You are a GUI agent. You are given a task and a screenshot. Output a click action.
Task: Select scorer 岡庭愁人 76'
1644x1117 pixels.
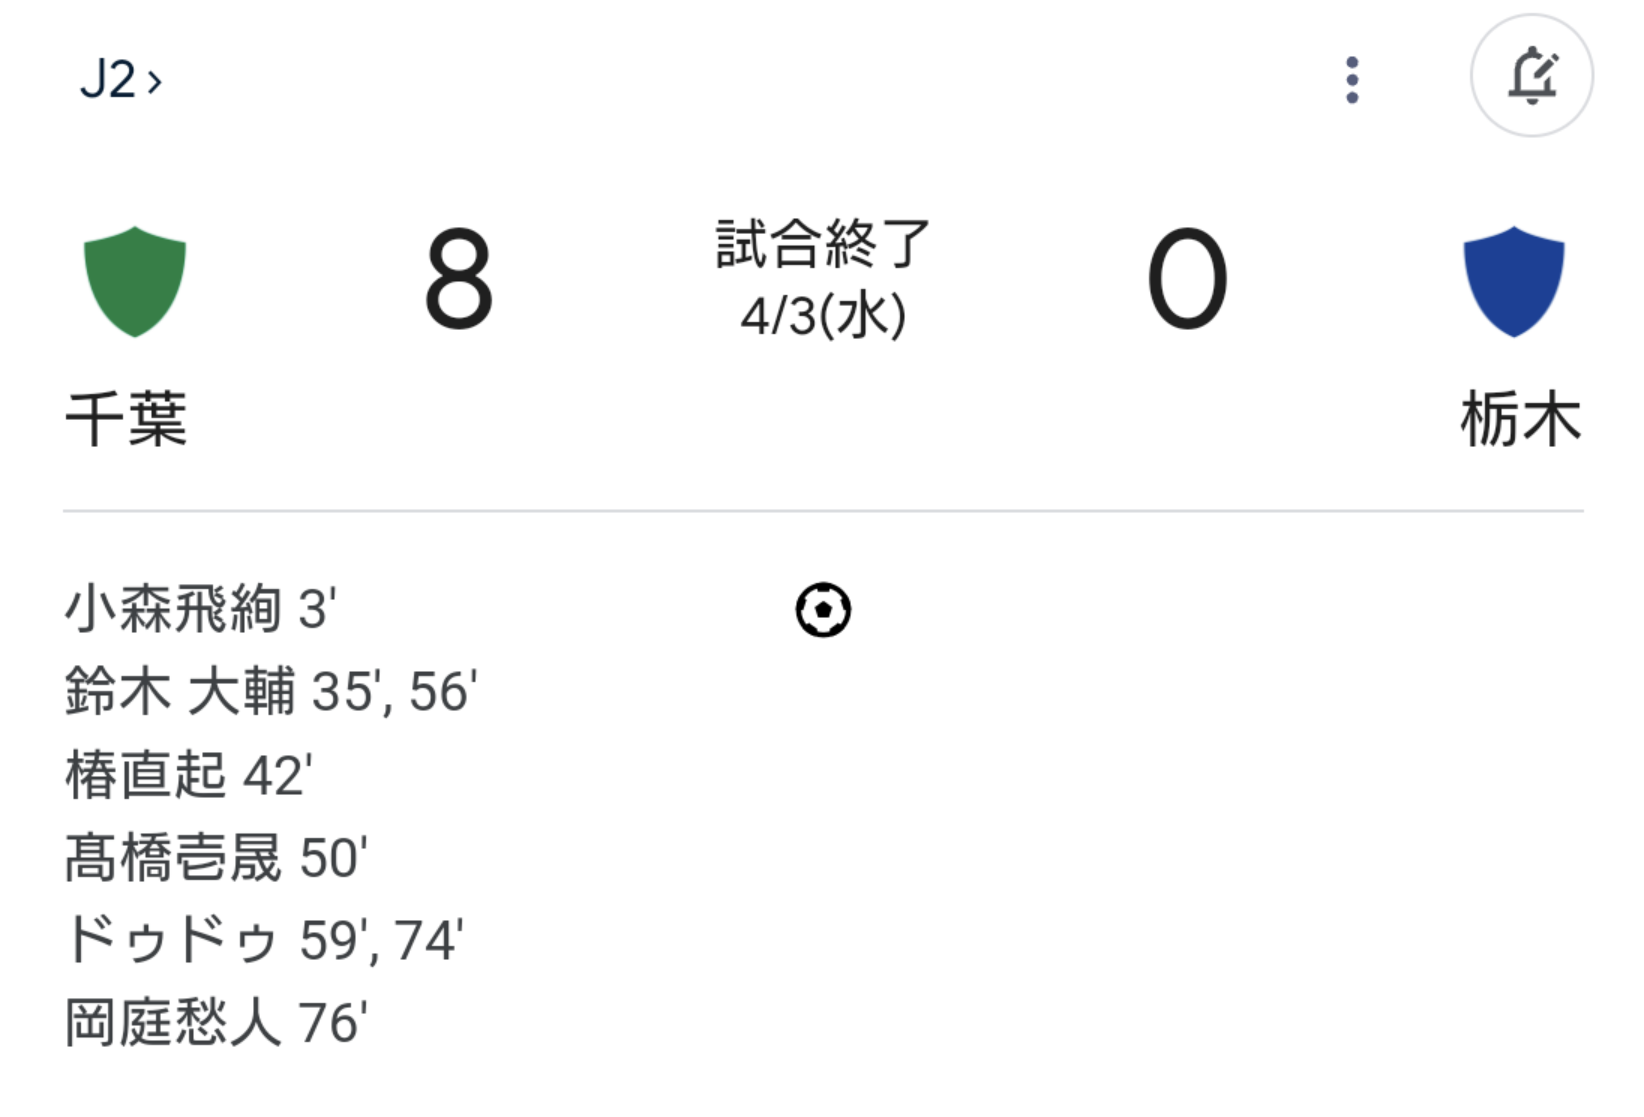coord(216,1023)
